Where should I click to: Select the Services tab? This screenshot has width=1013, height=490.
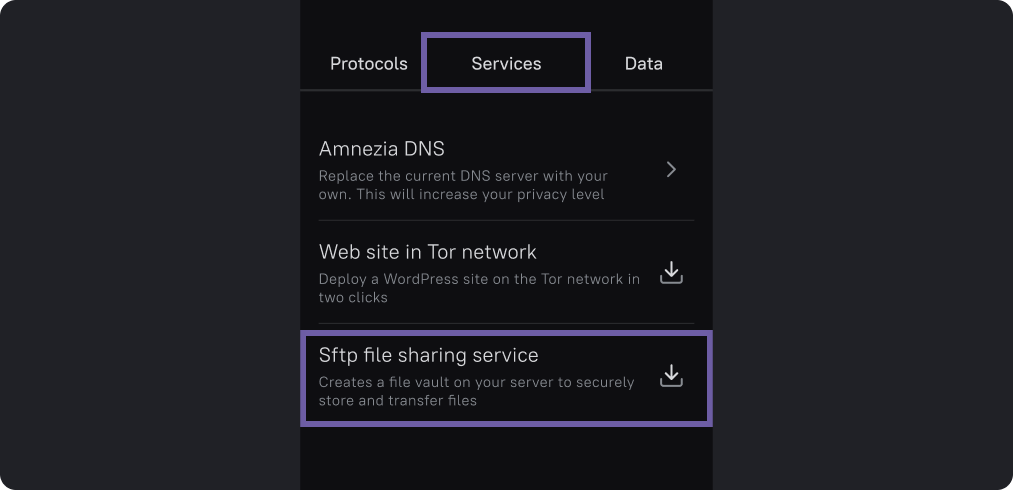[506, 63]
